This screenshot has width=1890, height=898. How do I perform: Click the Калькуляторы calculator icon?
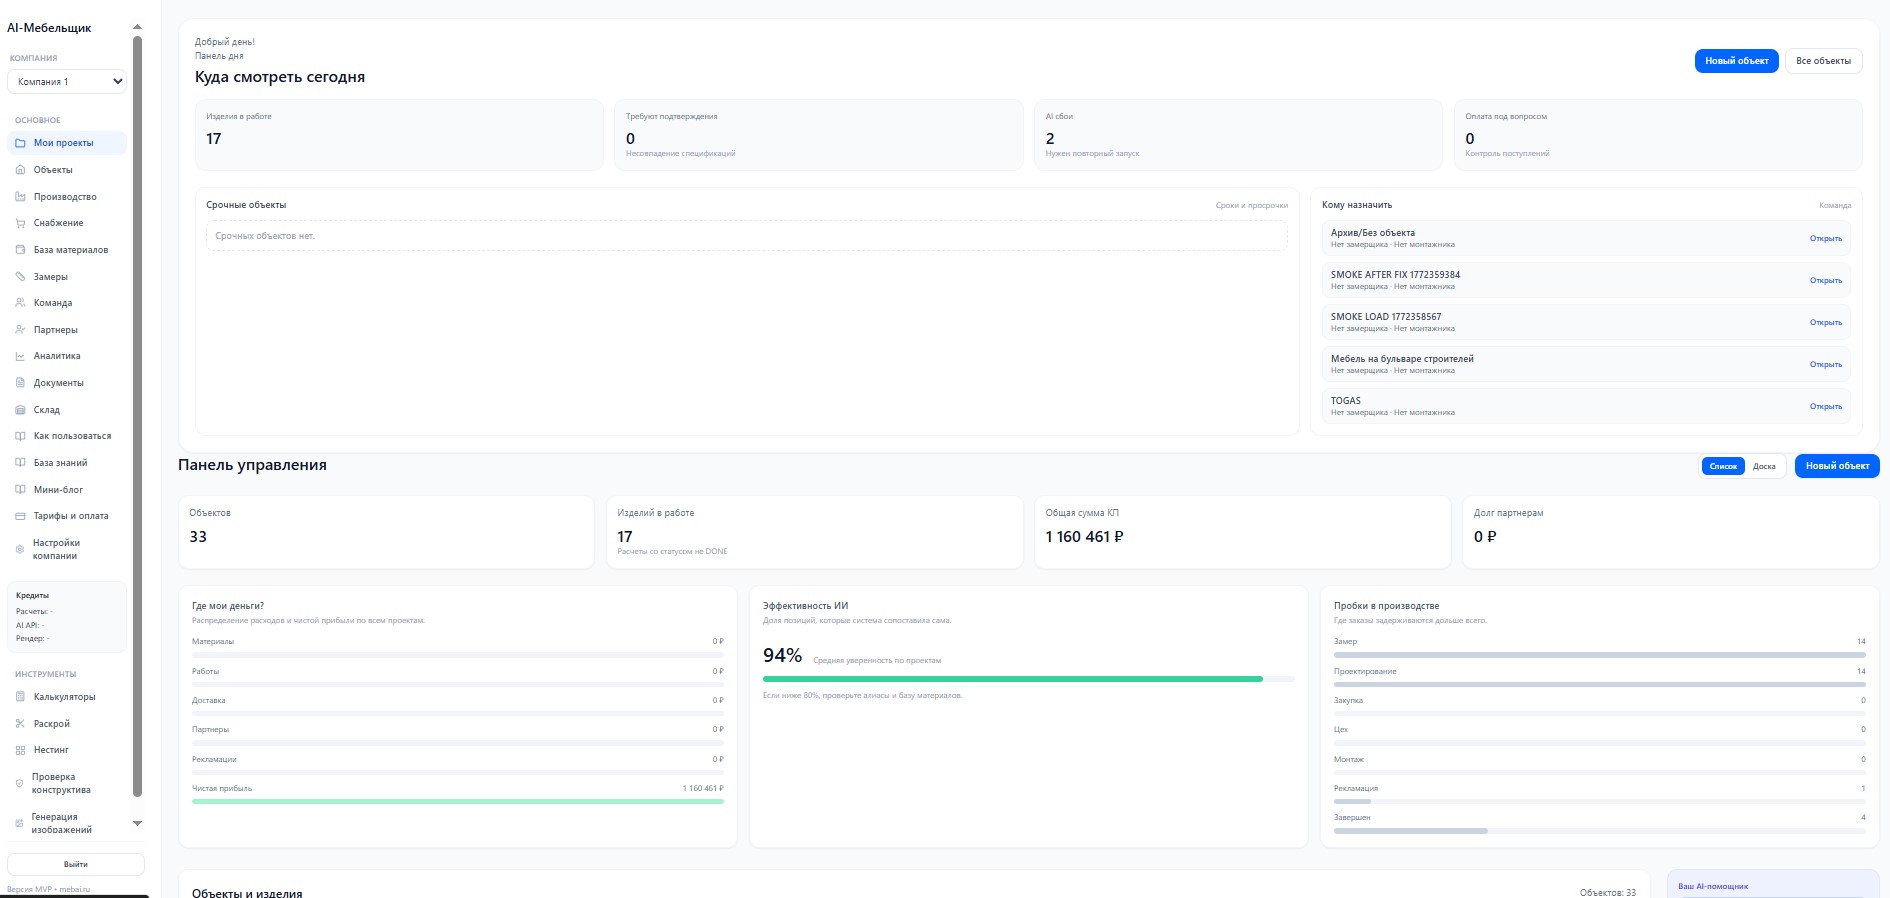click(x=20, y=697)
